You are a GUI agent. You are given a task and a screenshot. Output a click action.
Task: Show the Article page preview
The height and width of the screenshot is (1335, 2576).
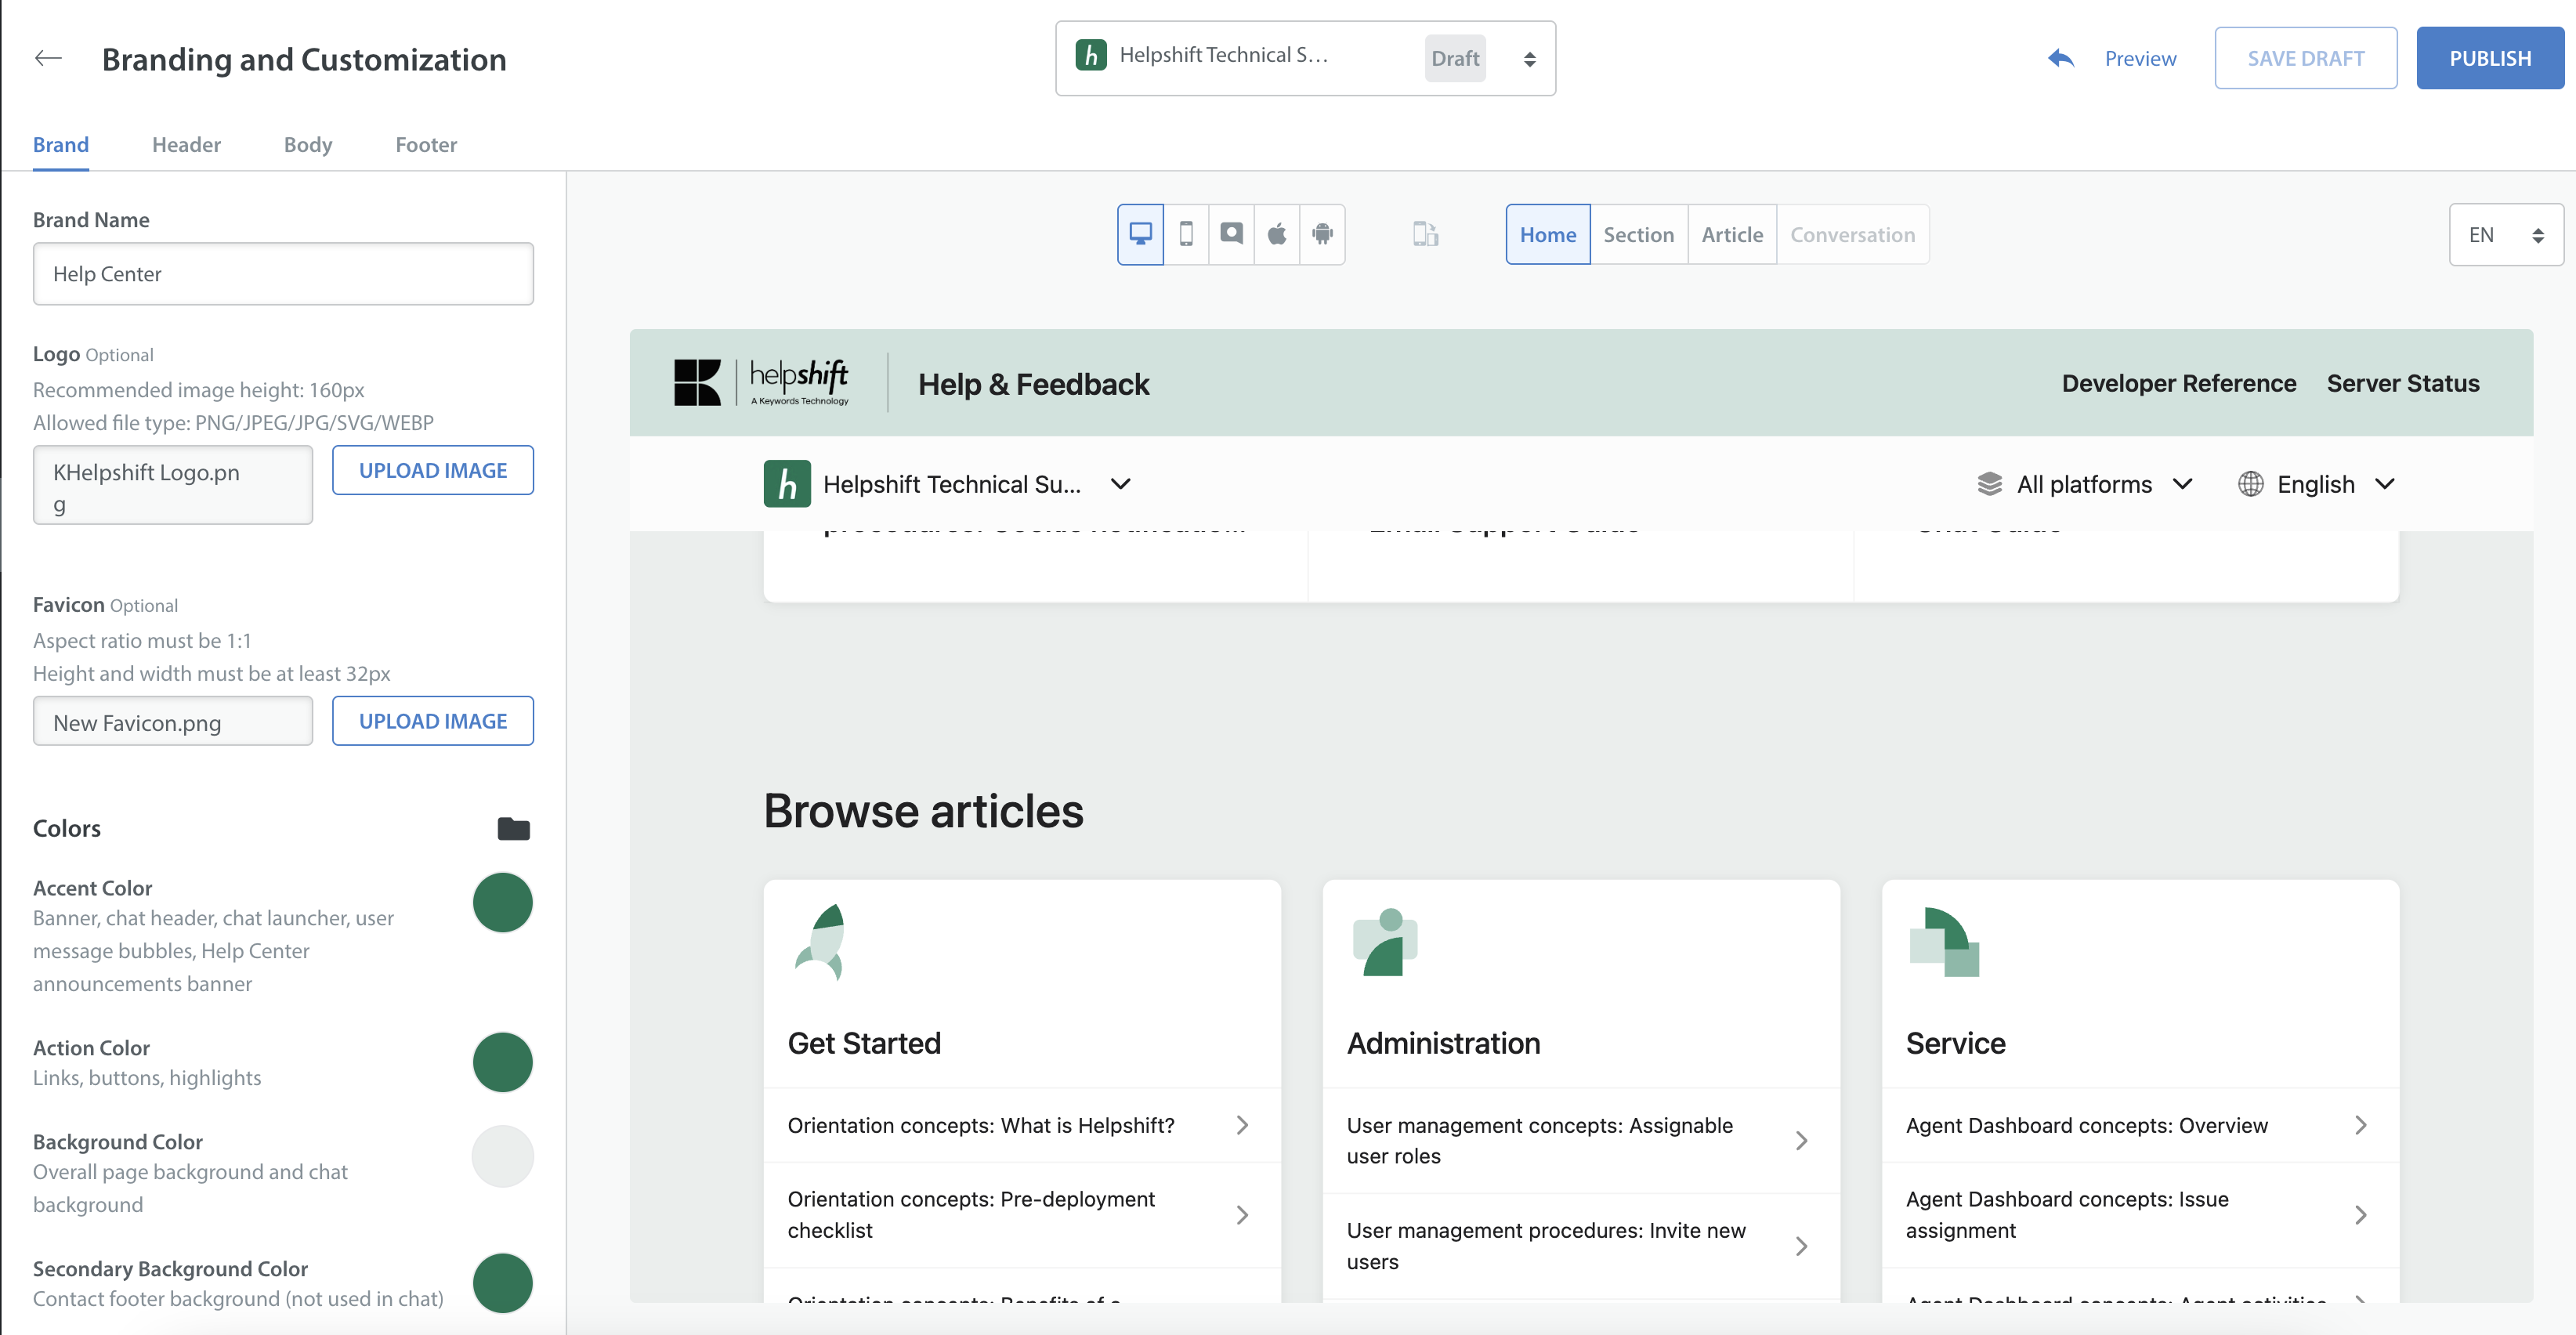coord(1733,234)
